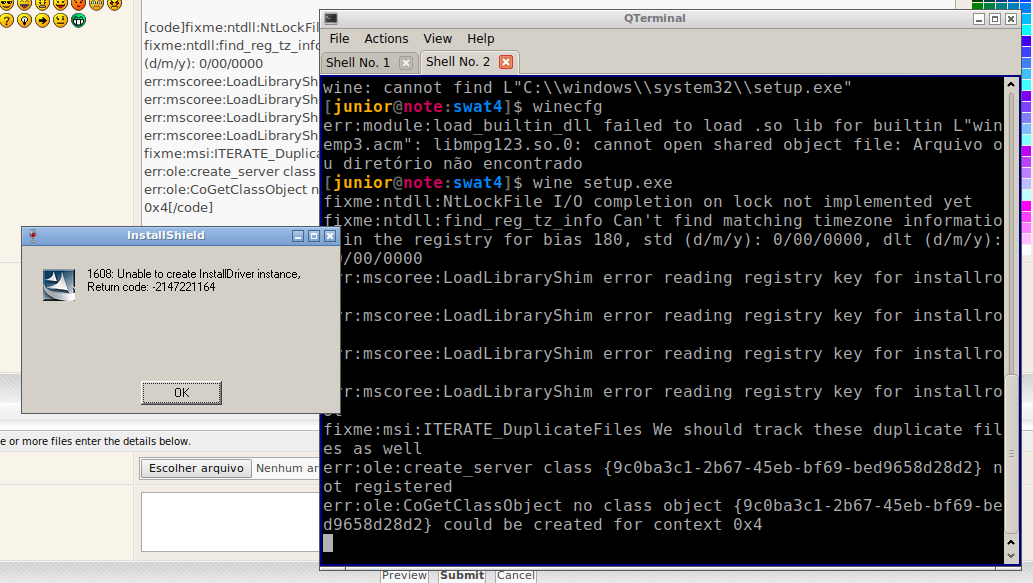Viewport: 1033px width, 583px height.
Task: Insert the green grinning smiley
Action: click(78, 20)
